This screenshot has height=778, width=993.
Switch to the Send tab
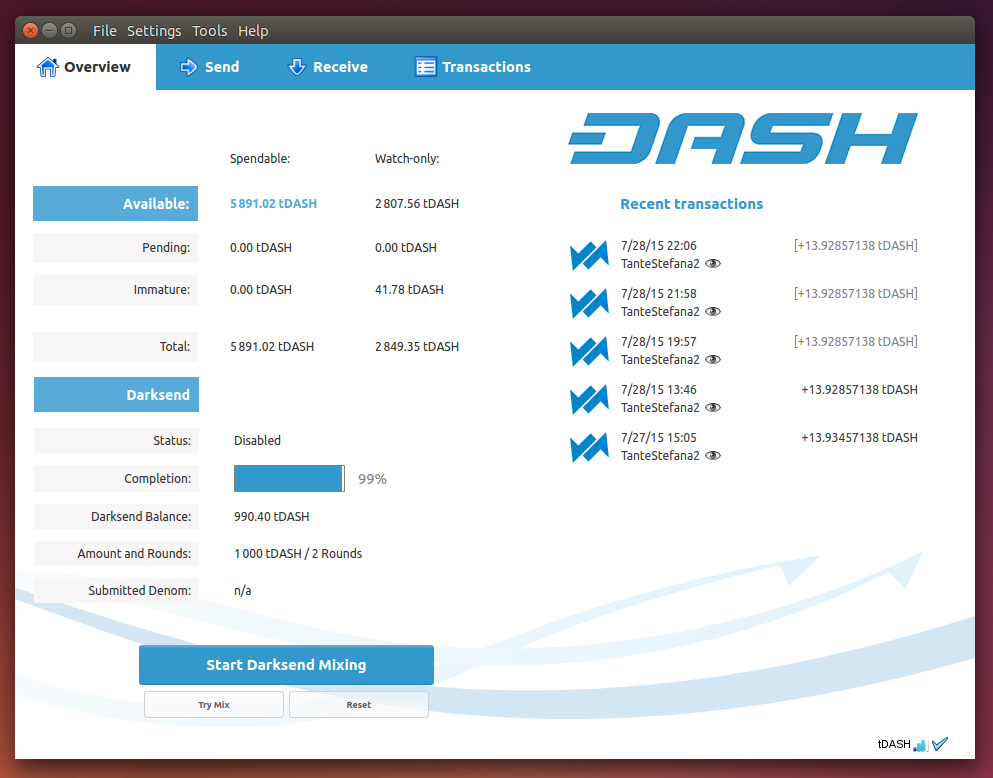tap(210, 67)
